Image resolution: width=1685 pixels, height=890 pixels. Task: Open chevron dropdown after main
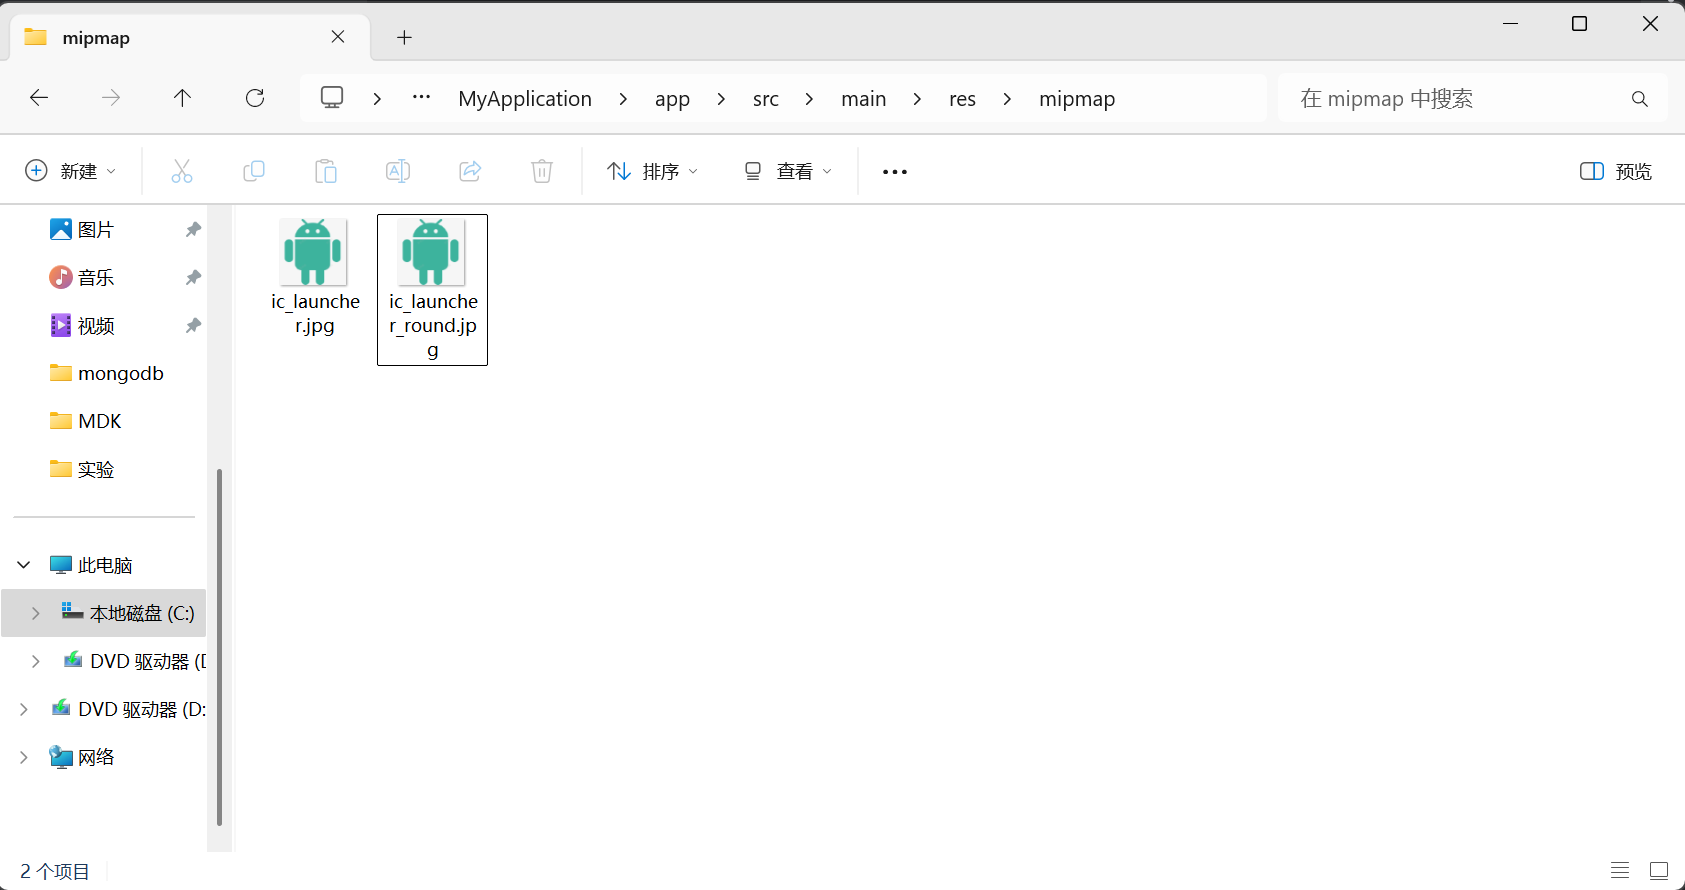click(917, 98)
